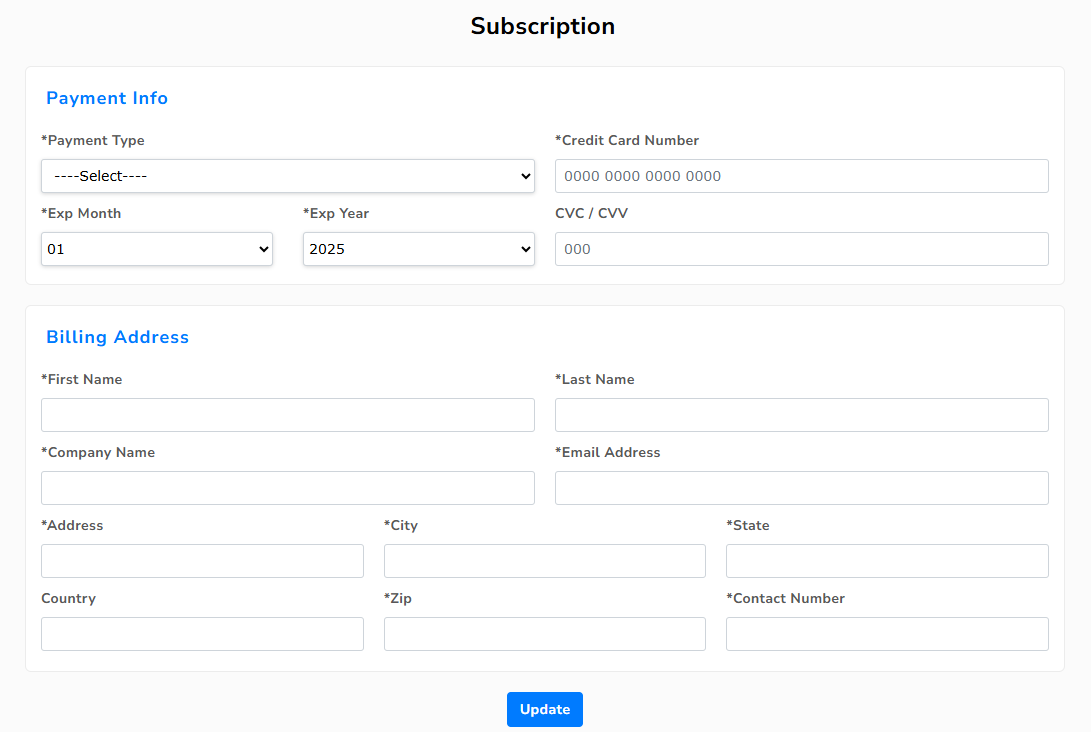Image resolution: width=1091 pixels, height=747 pixels.
Task: Focus the CVC / CVV input
Action: click(x=801, y=249)
